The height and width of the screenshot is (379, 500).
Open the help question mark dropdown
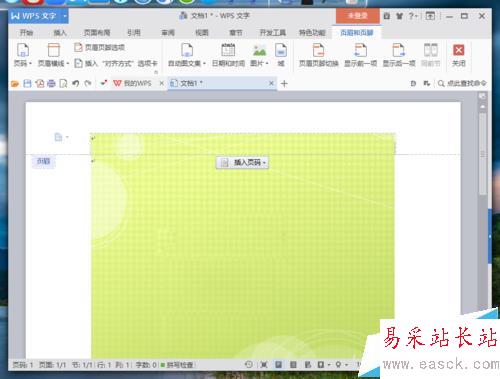click(413, 16)
